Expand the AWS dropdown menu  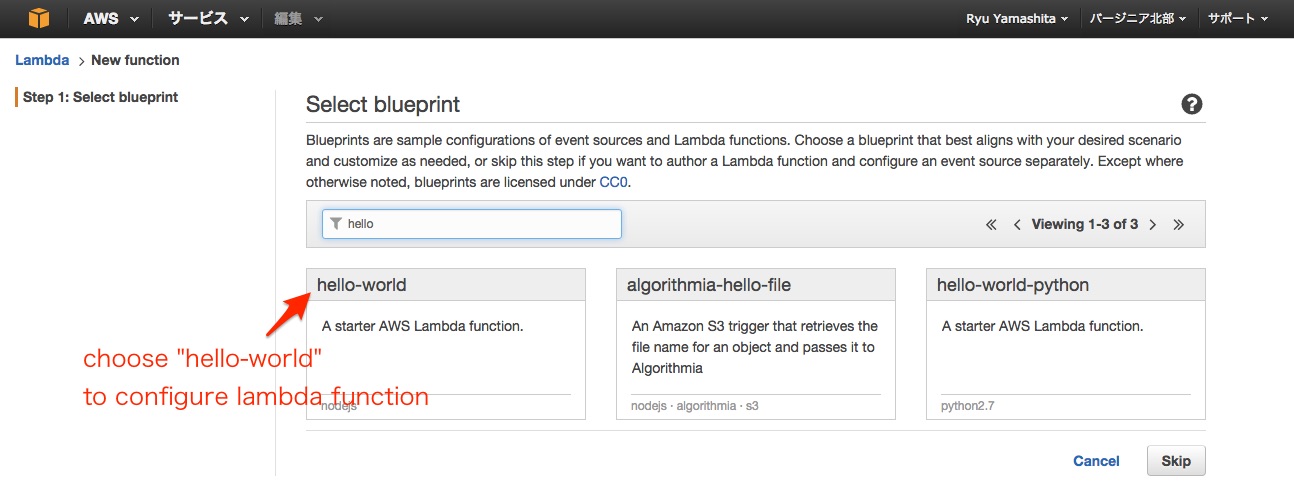(110, 18)
